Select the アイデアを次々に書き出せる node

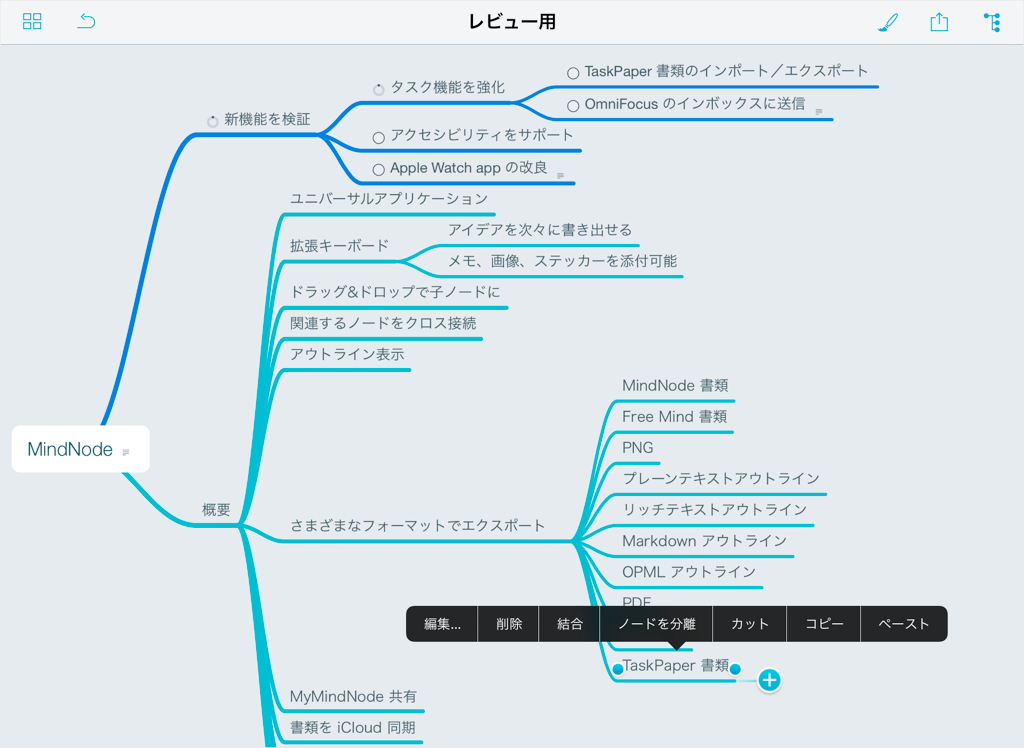539,230
